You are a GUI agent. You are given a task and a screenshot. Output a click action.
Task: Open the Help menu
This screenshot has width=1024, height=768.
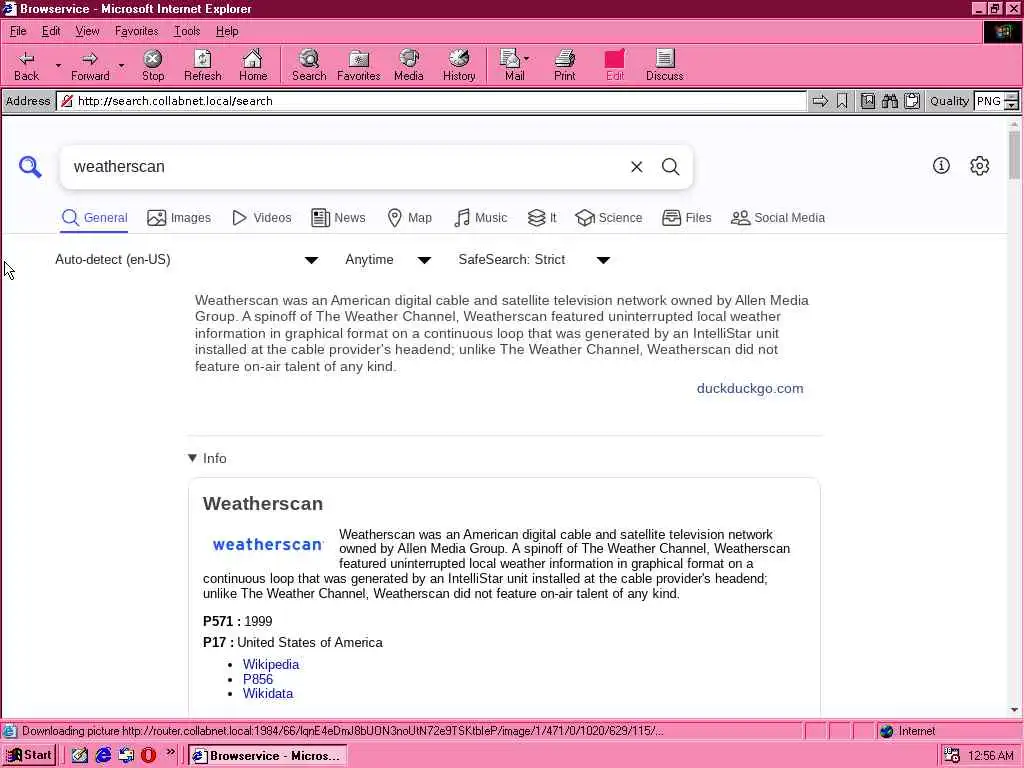click(x=227, y=31)
